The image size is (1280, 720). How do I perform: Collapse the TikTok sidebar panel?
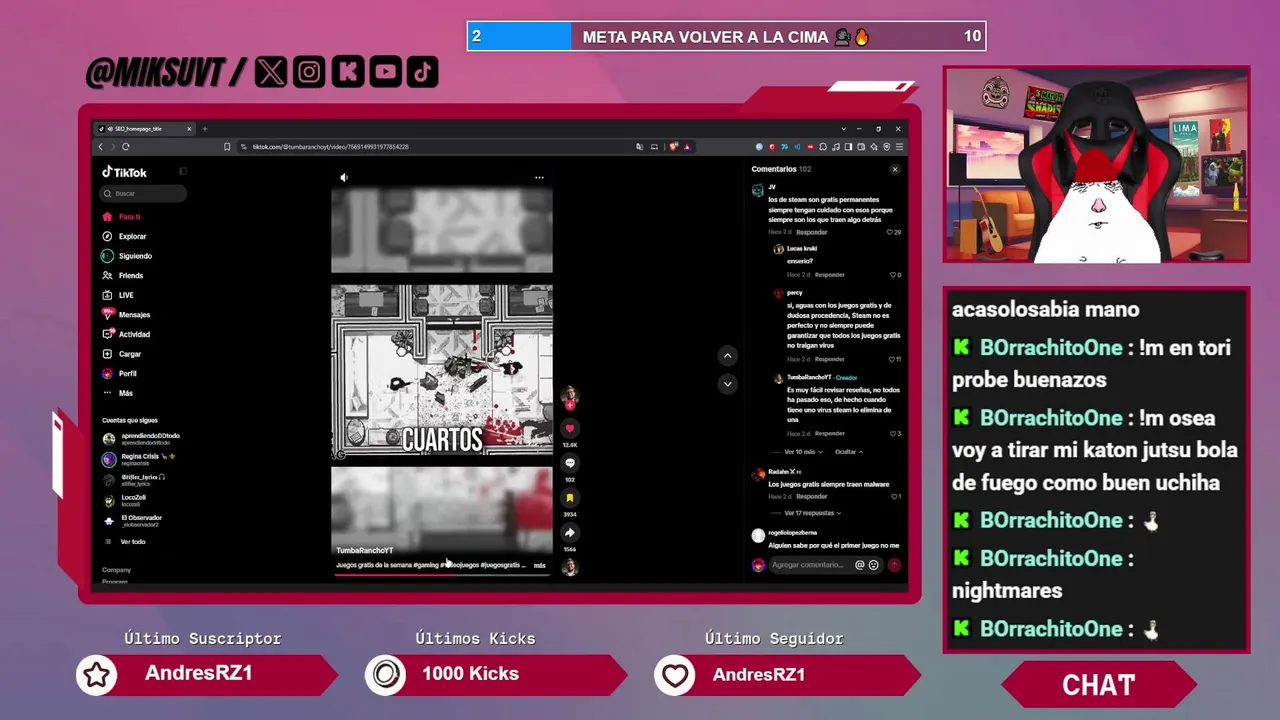pyautogui.click(x=183, y=172)
